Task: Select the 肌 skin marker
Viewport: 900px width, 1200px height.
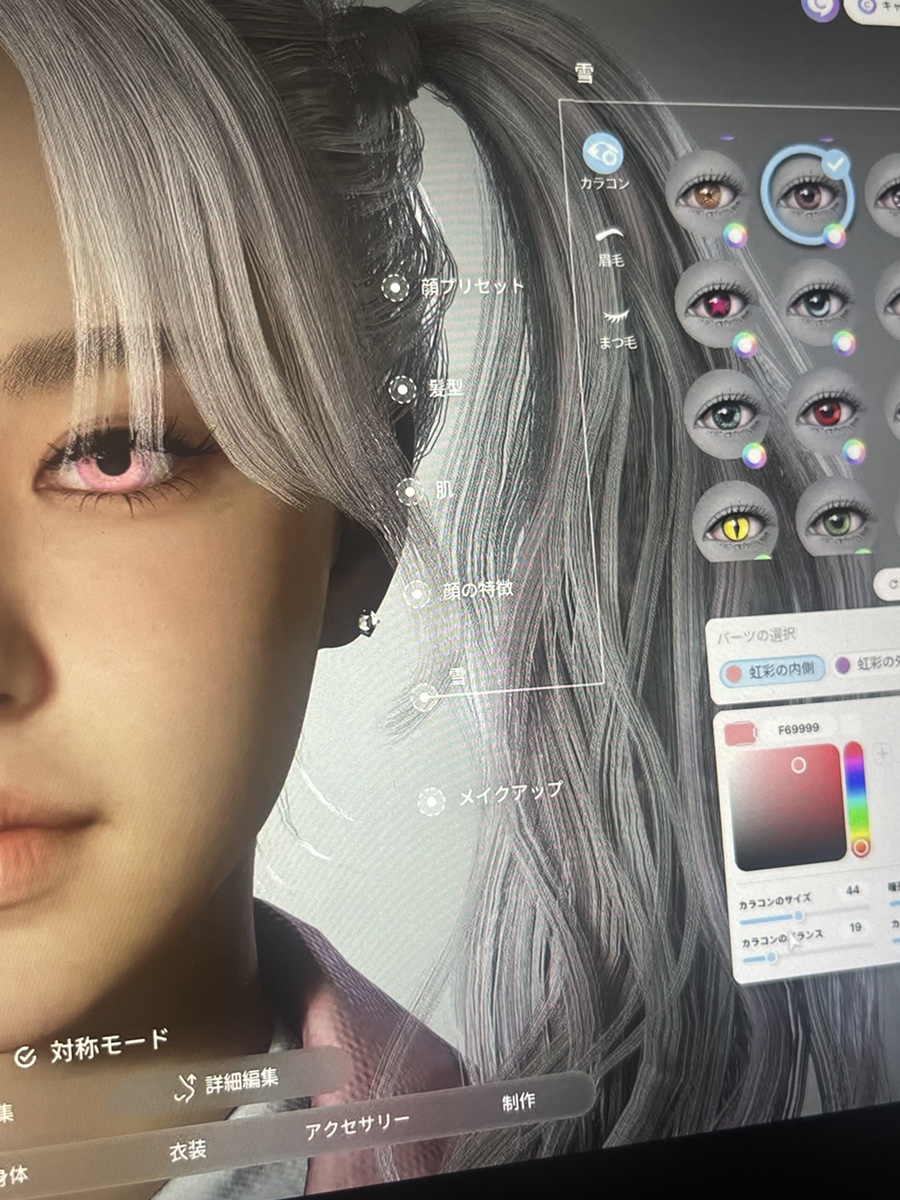Action: point(410,491)
